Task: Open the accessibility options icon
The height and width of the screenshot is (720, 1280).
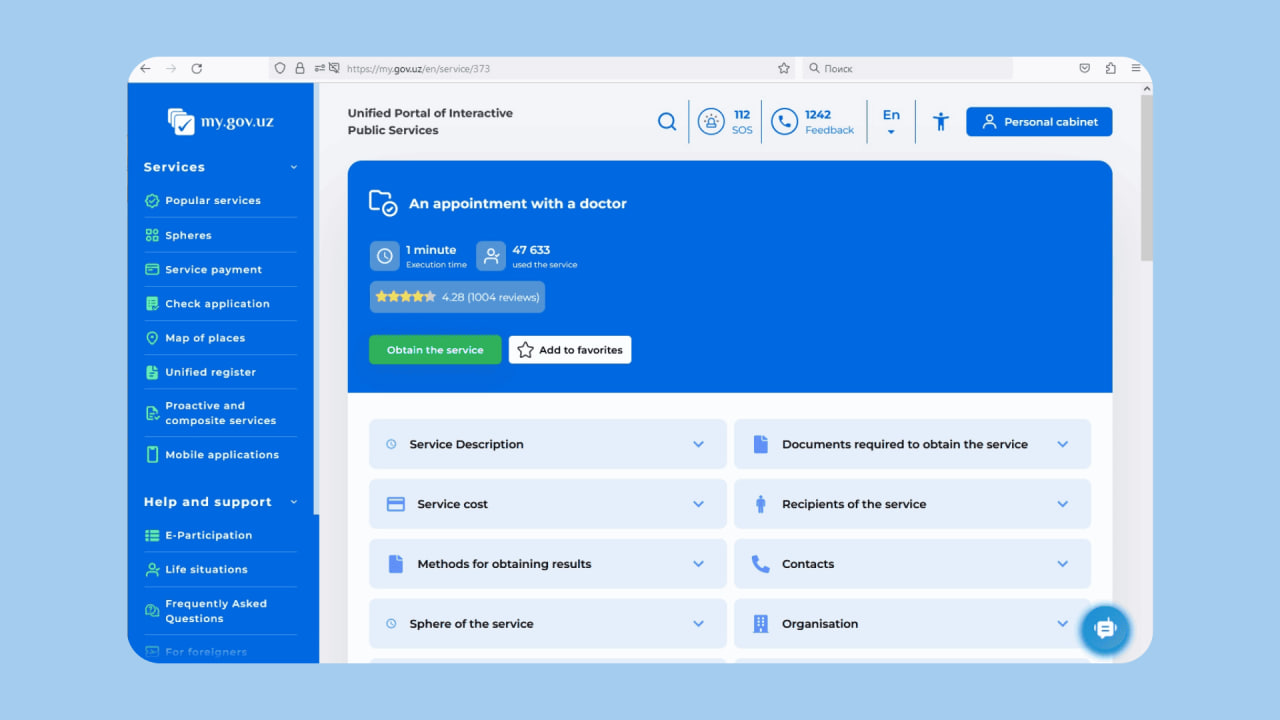Action: pos(940,122)
